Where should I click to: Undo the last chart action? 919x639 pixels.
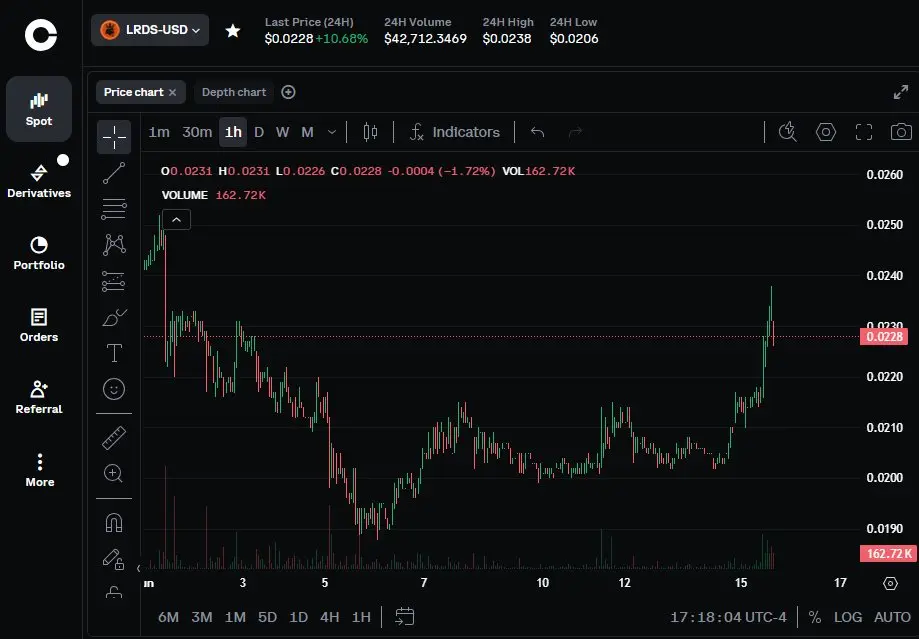[x=537, y=132]
